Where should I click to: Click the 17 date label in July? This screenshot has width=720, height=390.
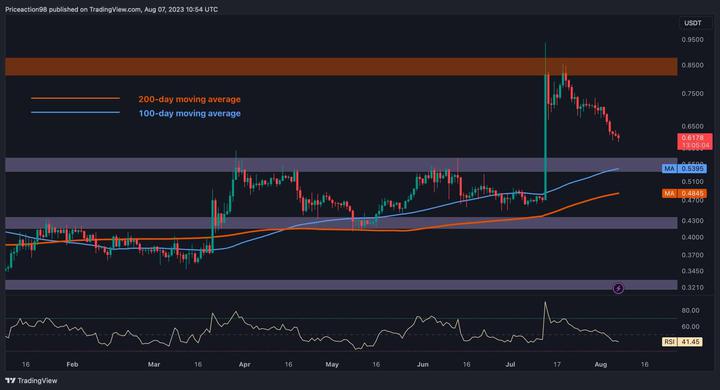[557, 364]
